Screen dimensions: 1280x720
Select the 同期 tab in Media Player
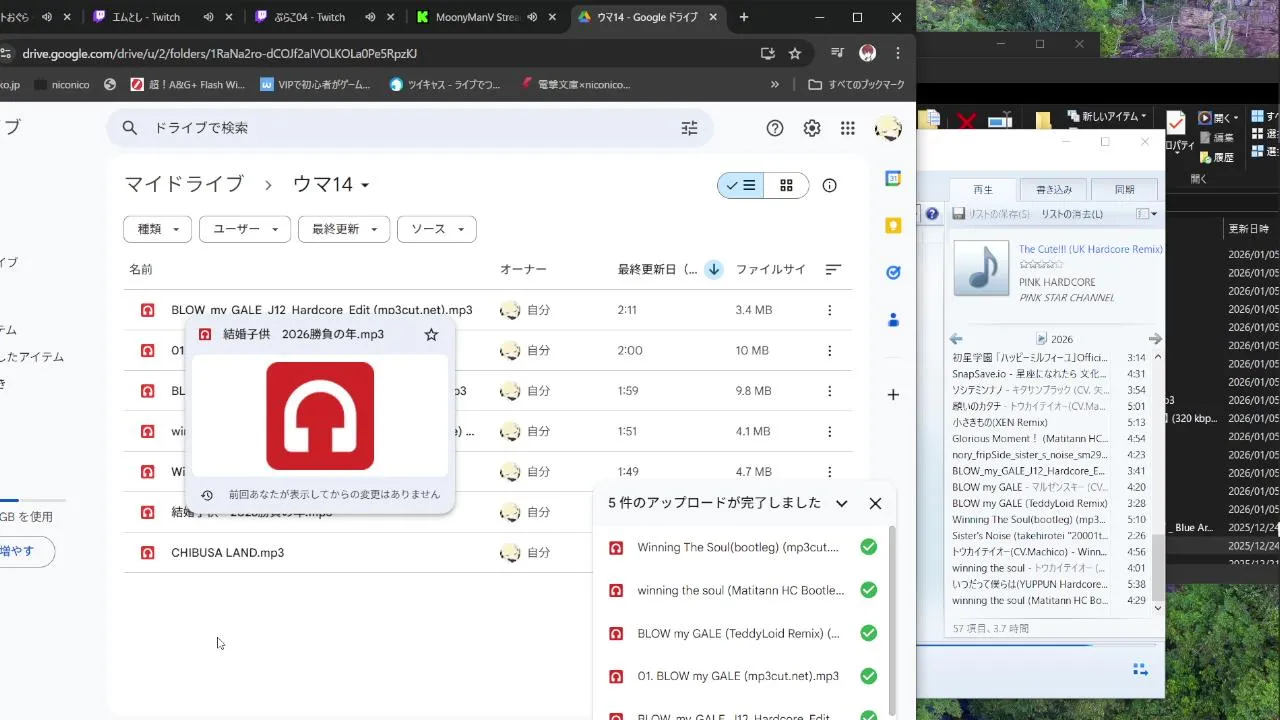(1124, 189)
